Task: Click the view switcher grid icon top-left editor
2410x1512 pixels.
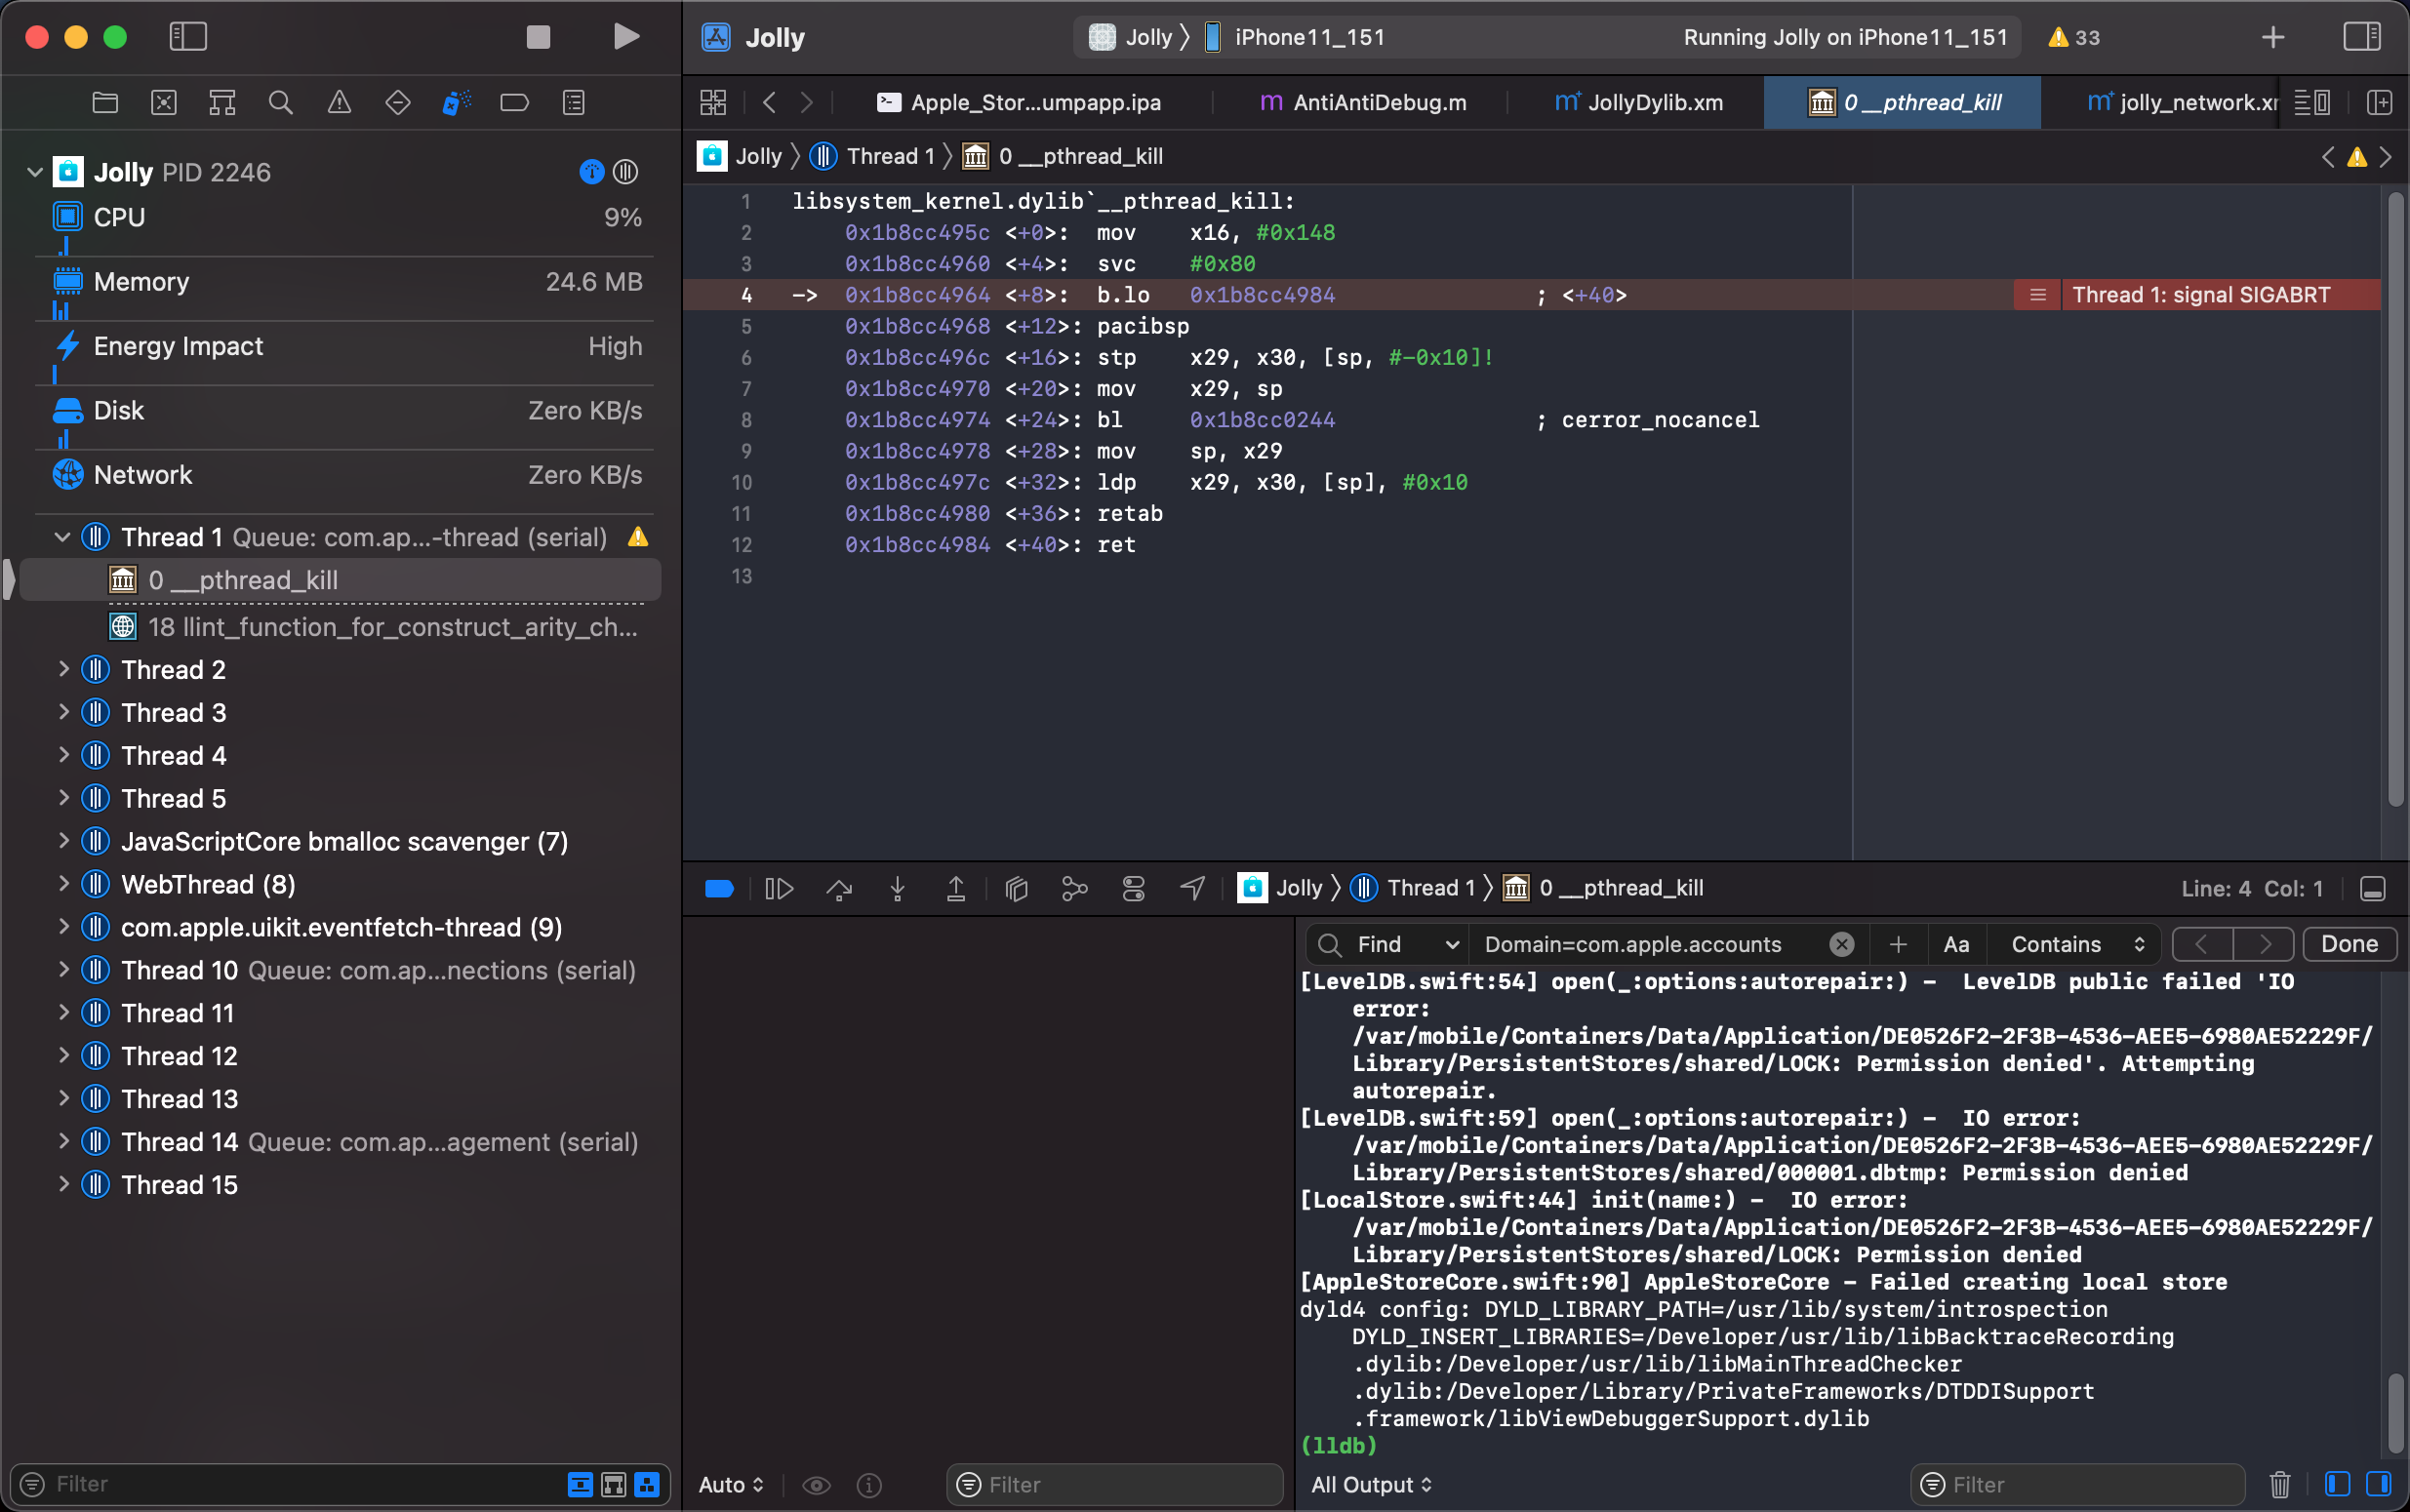Action: pyautogui.click(x=714, y=101)
